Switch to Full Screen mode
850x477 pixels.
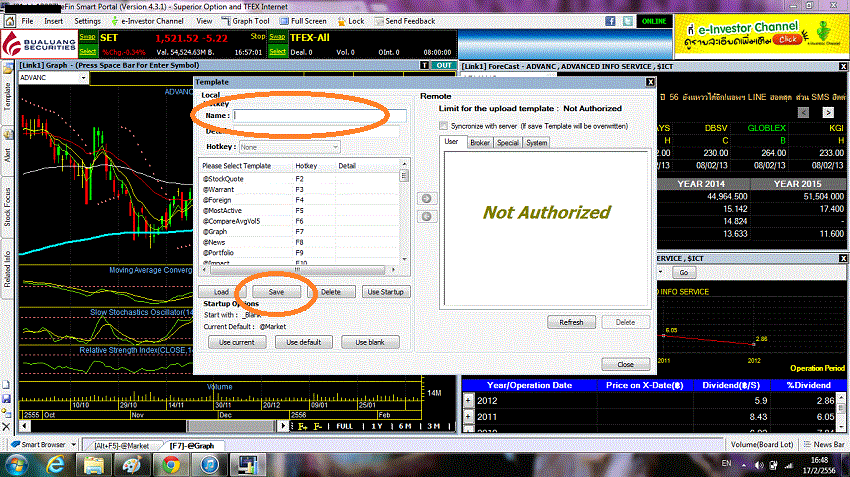click(303, 21)
